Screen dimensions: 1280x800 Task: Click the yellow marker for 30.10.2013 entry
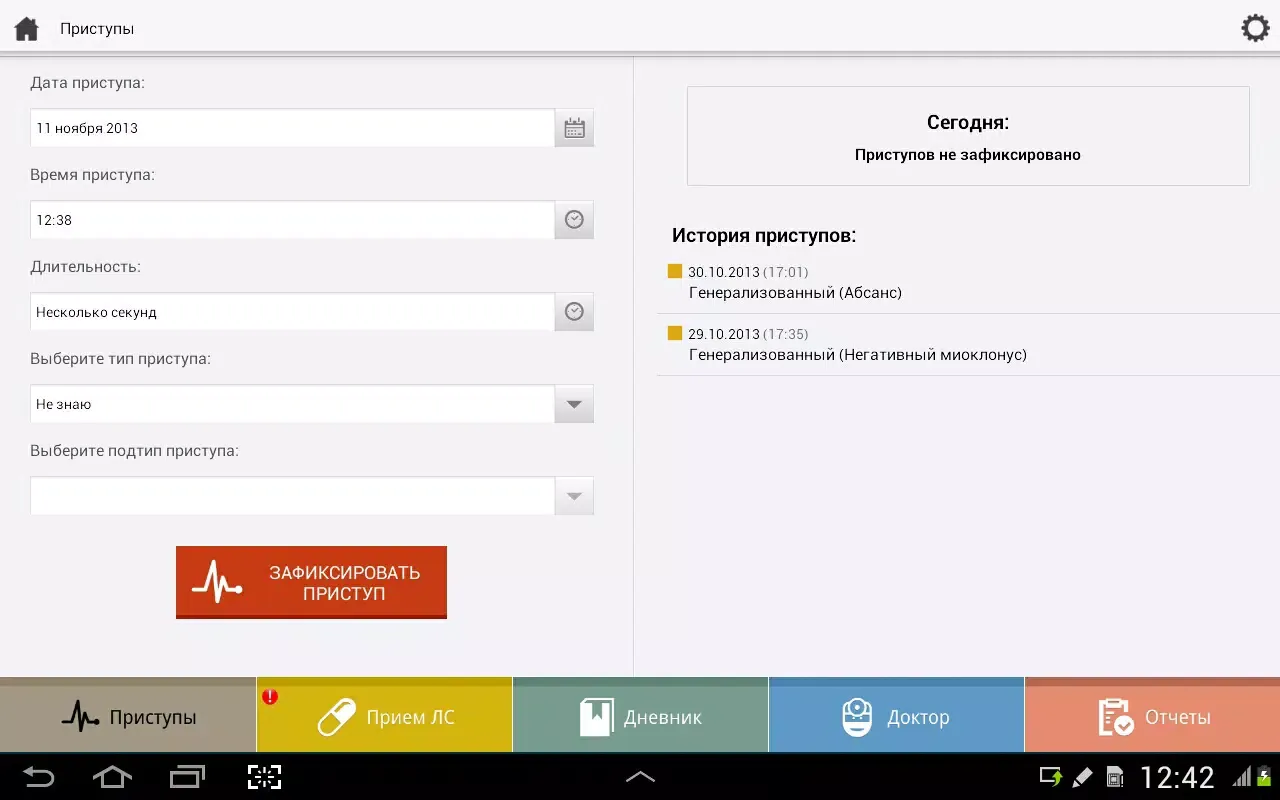[675, 271]
